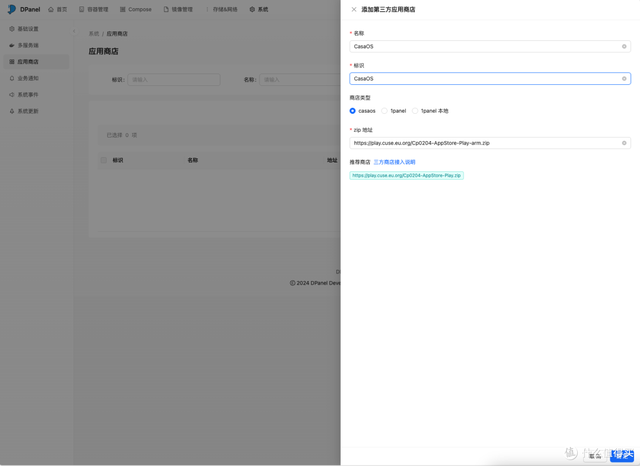Click the 名称 filter input on the app store page
Viewport: 640px width, 466px height.
pyautogui.click(x=300, y=80)
